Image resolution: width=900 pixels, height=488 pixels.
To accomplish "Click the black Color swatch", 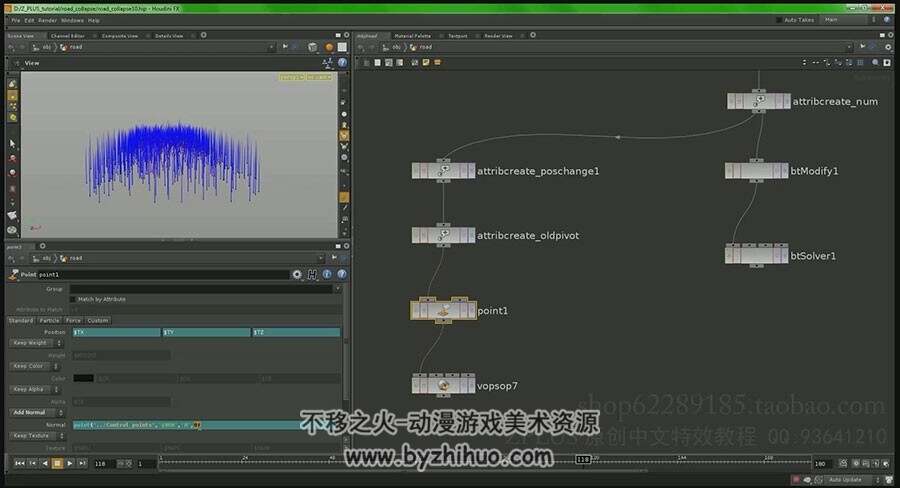I will pyautogui.click(x=83, y=378).
